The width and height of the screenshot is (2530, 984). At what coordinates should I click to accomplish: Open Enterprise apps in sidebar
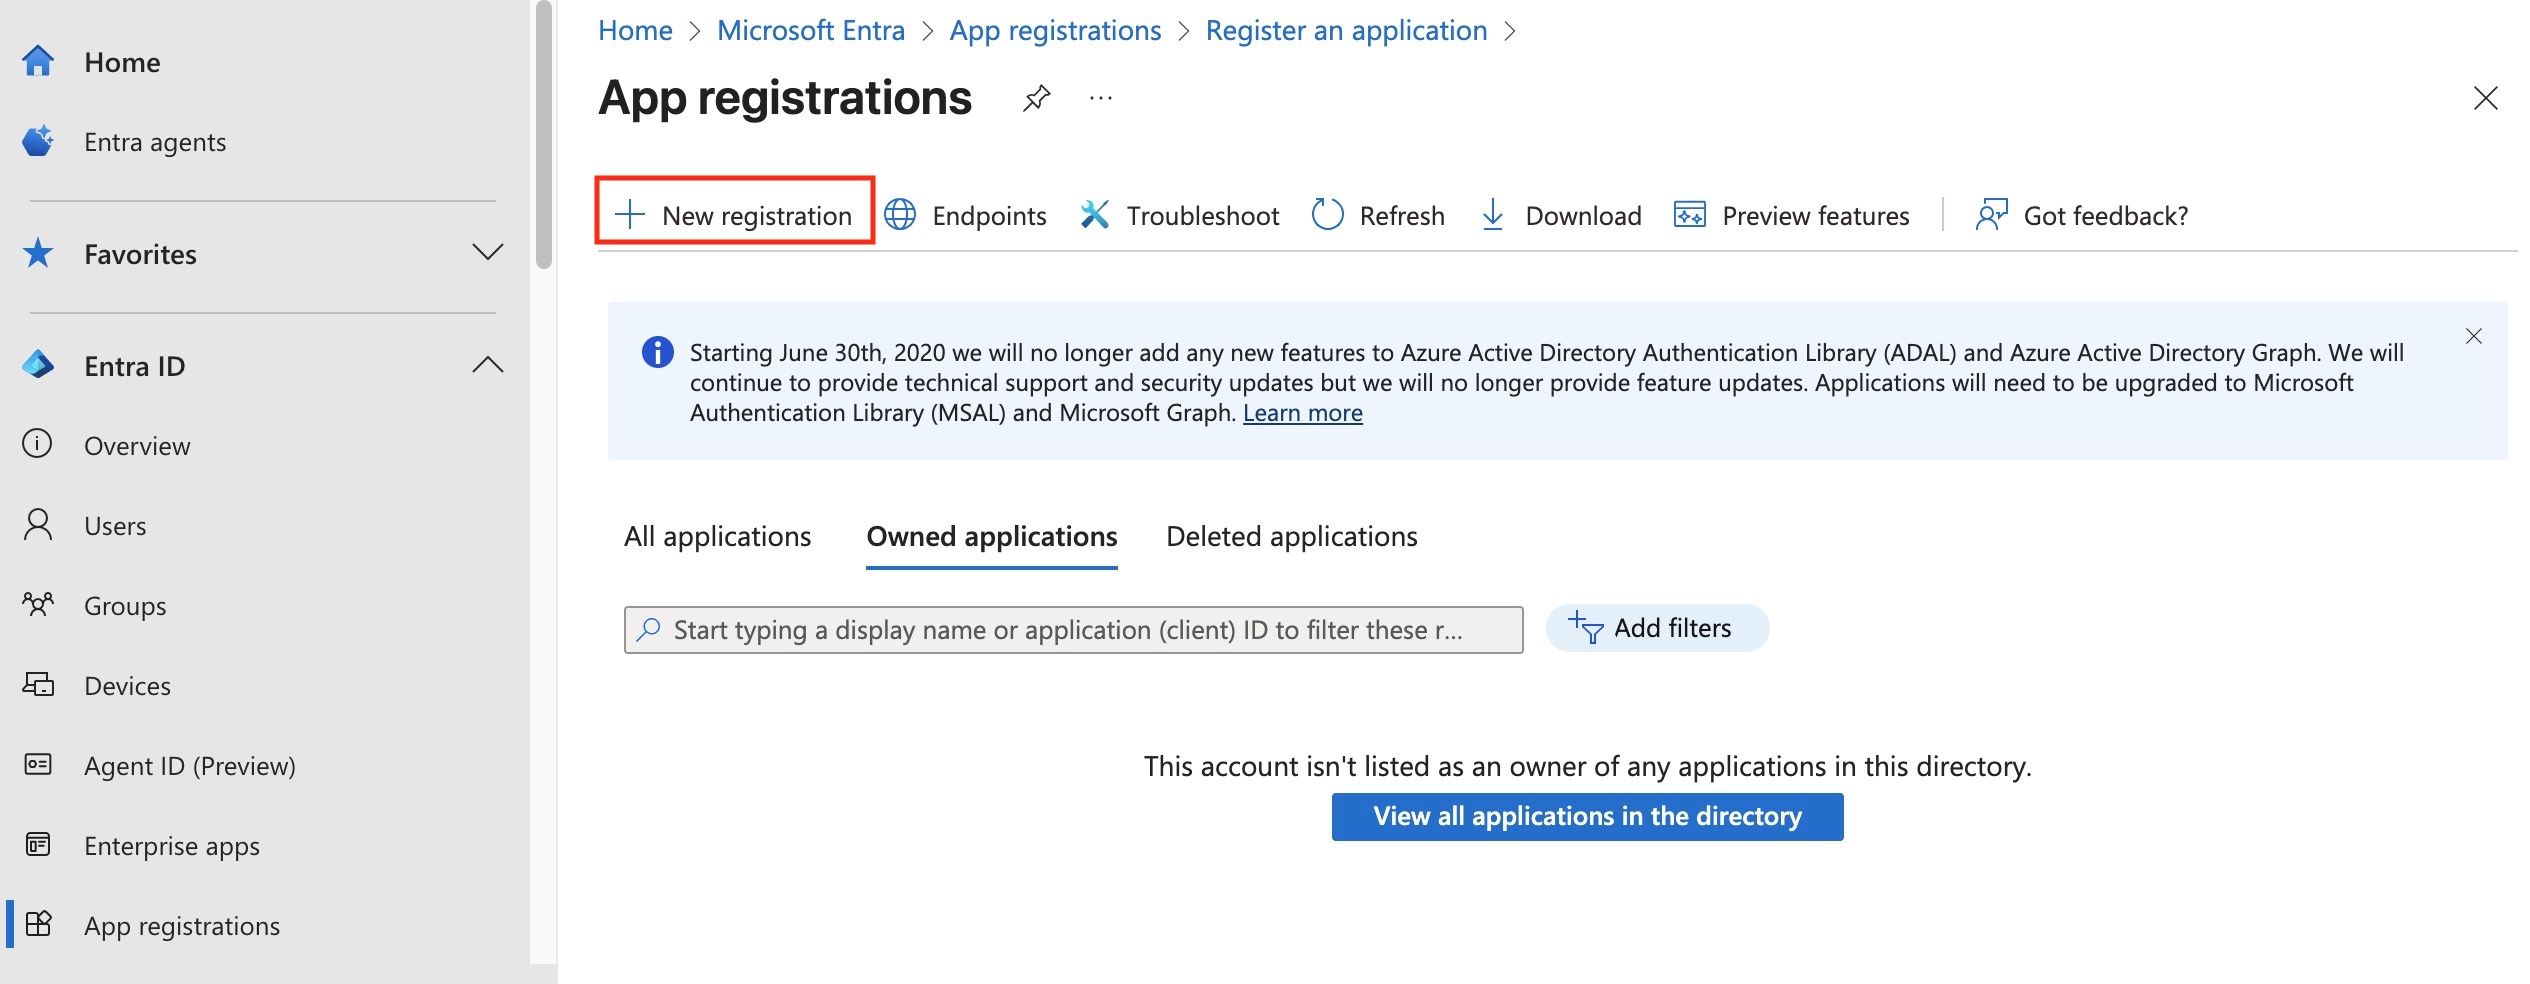click(171, 846)
